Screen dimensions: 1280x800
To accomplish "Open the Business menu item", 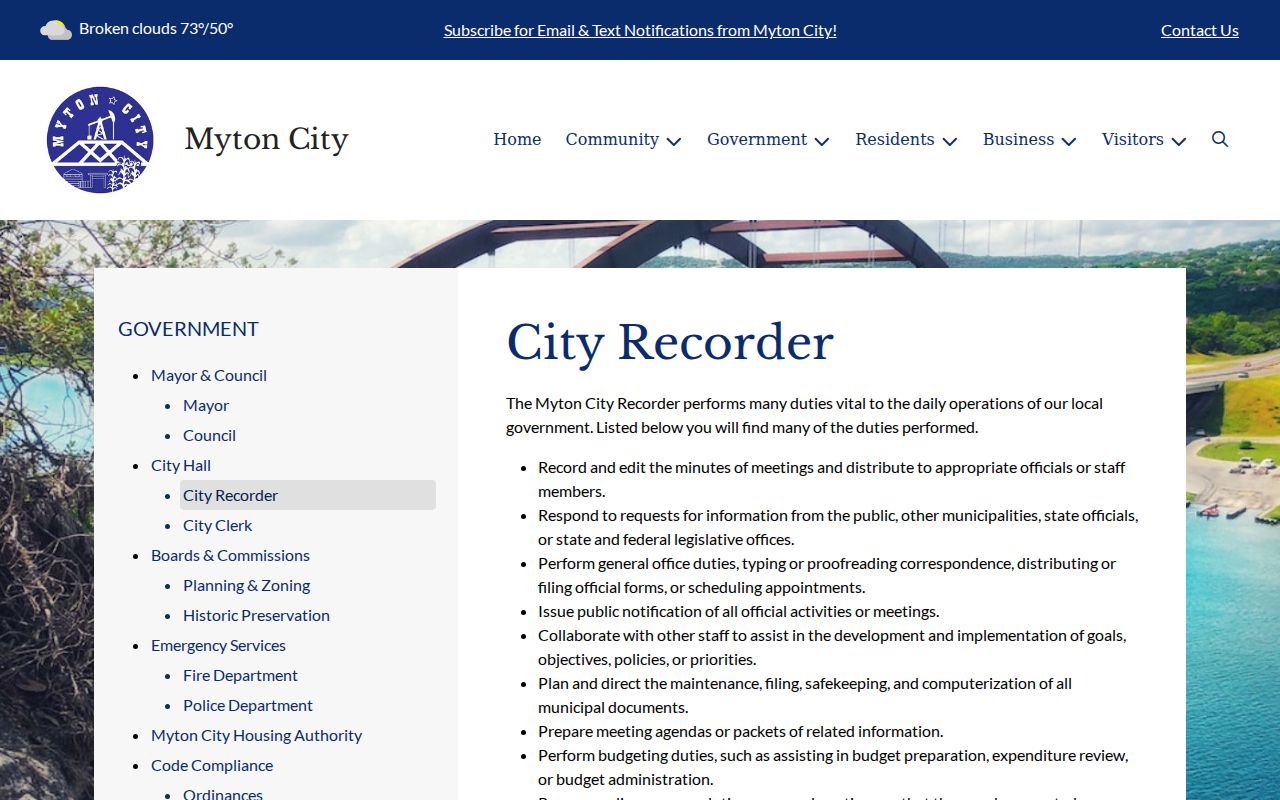I will [1018, 139].
